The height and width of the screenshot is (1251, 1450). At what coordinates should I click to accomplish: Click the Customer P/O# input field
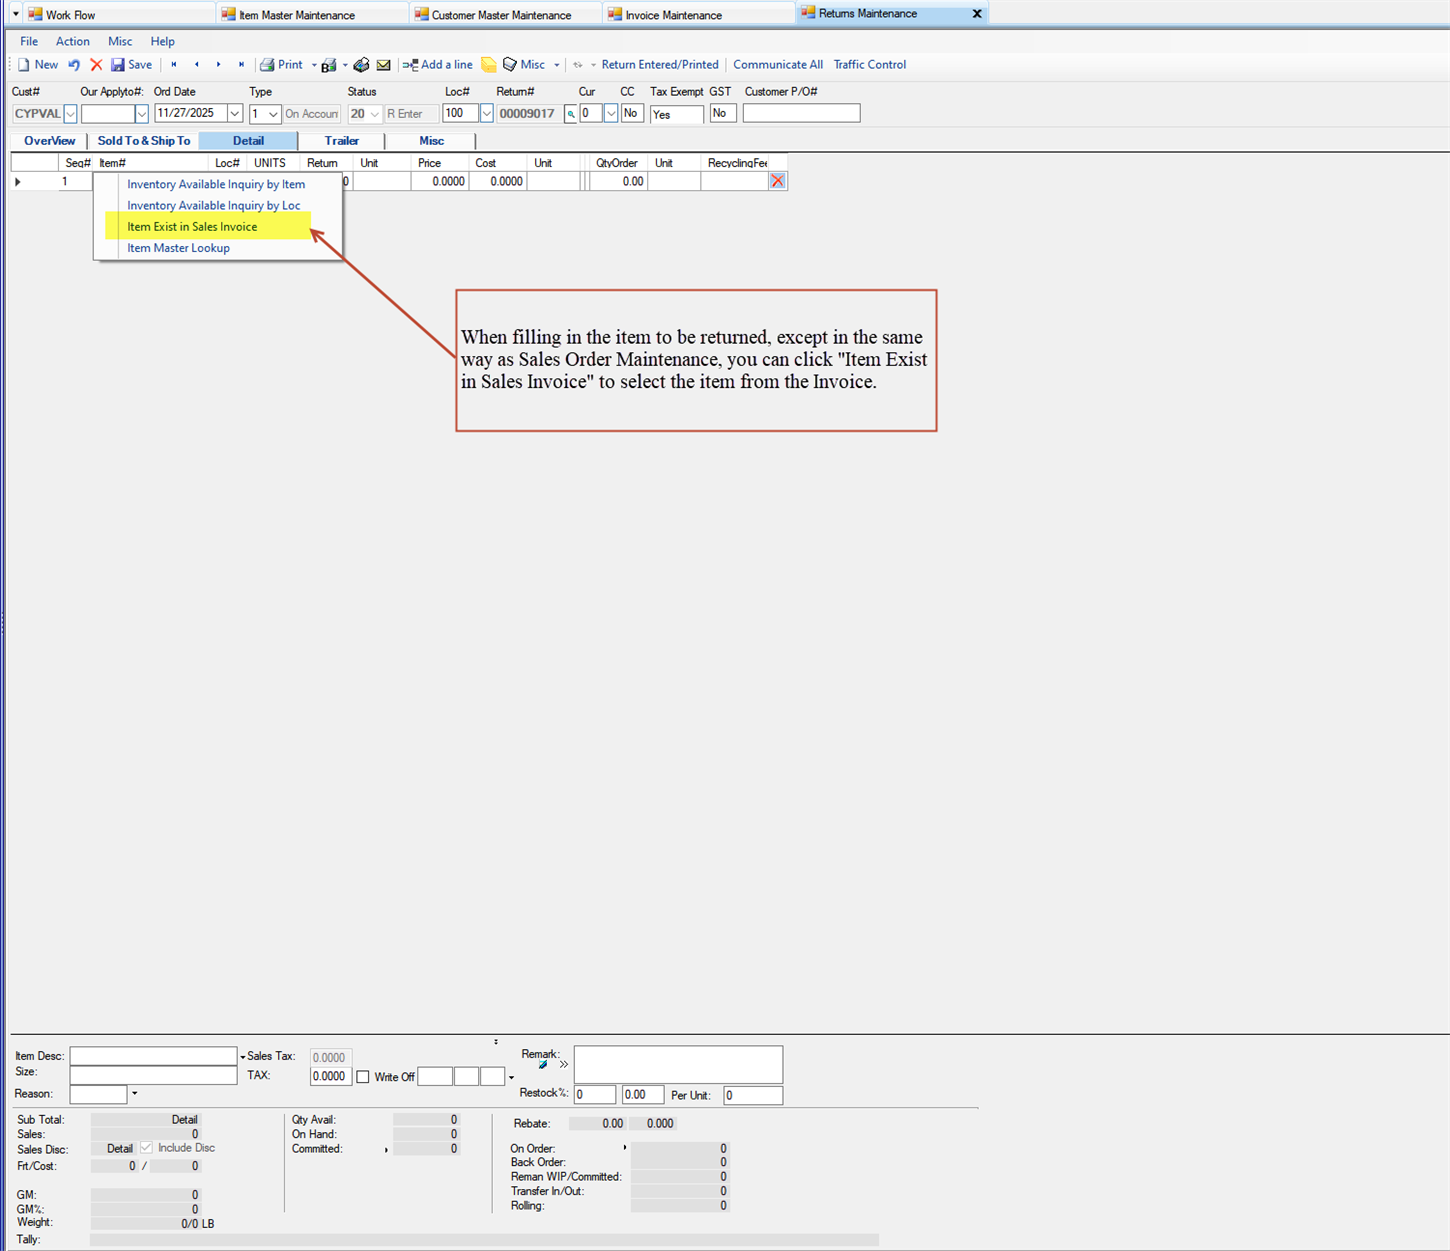pyautogui.click(x=801, y=114)
